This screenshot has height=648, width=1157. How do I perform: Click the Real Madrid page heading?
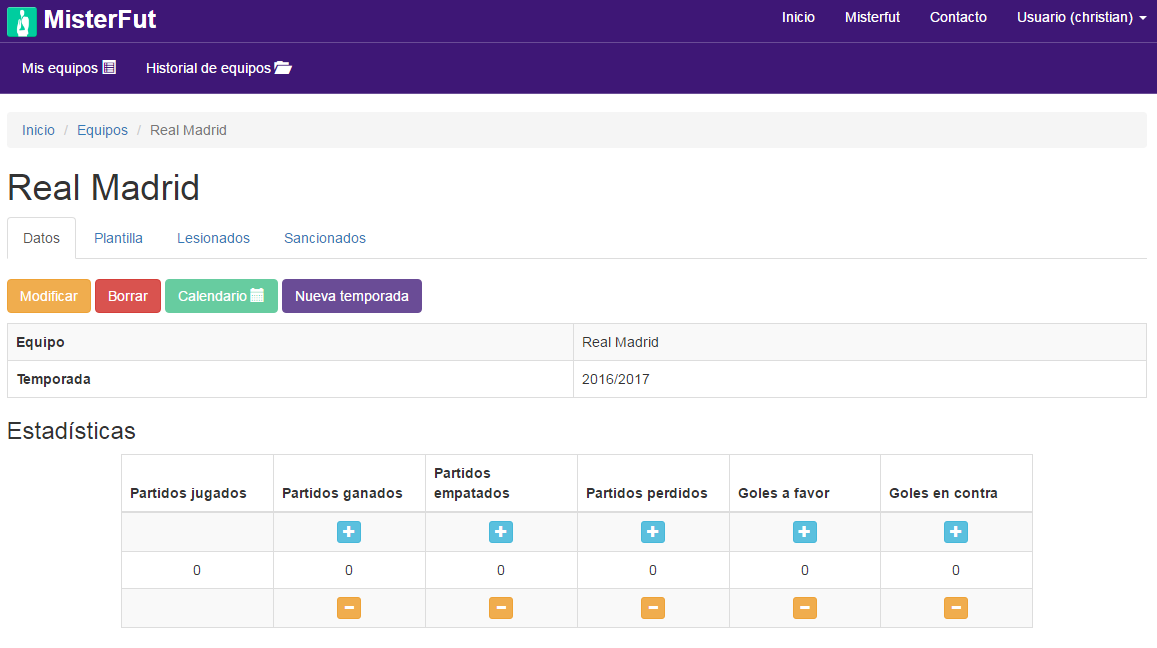[103, 187]
